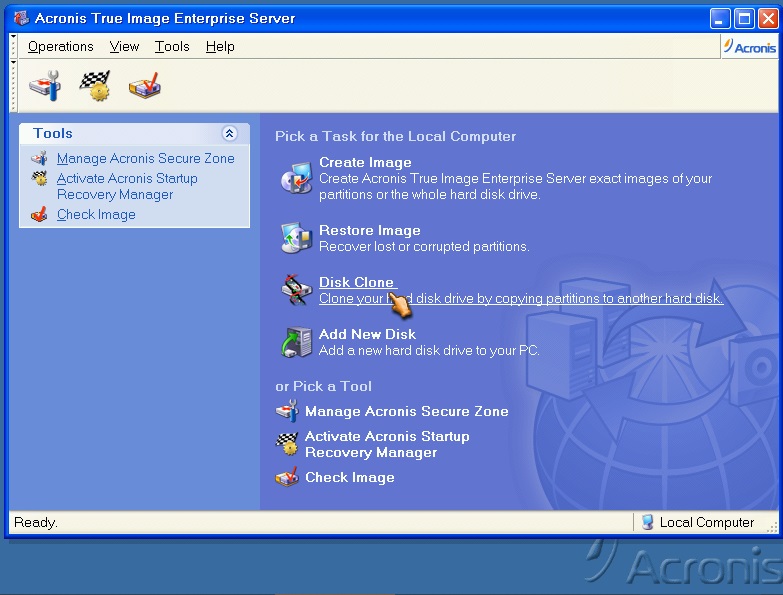
Task: Click the Create Image task icon
Action: click(297, 178)
